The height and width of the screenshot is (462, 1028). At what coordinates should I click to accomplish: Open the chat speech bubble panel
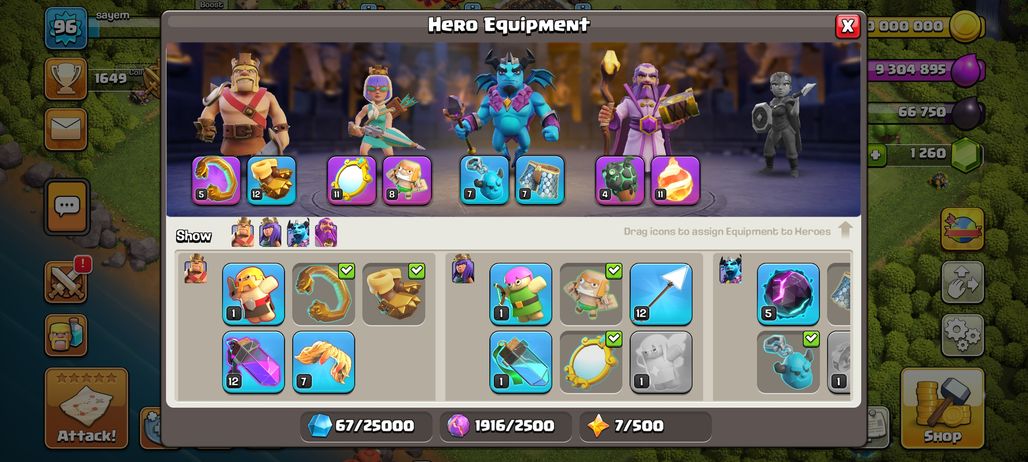click(66, 206)
